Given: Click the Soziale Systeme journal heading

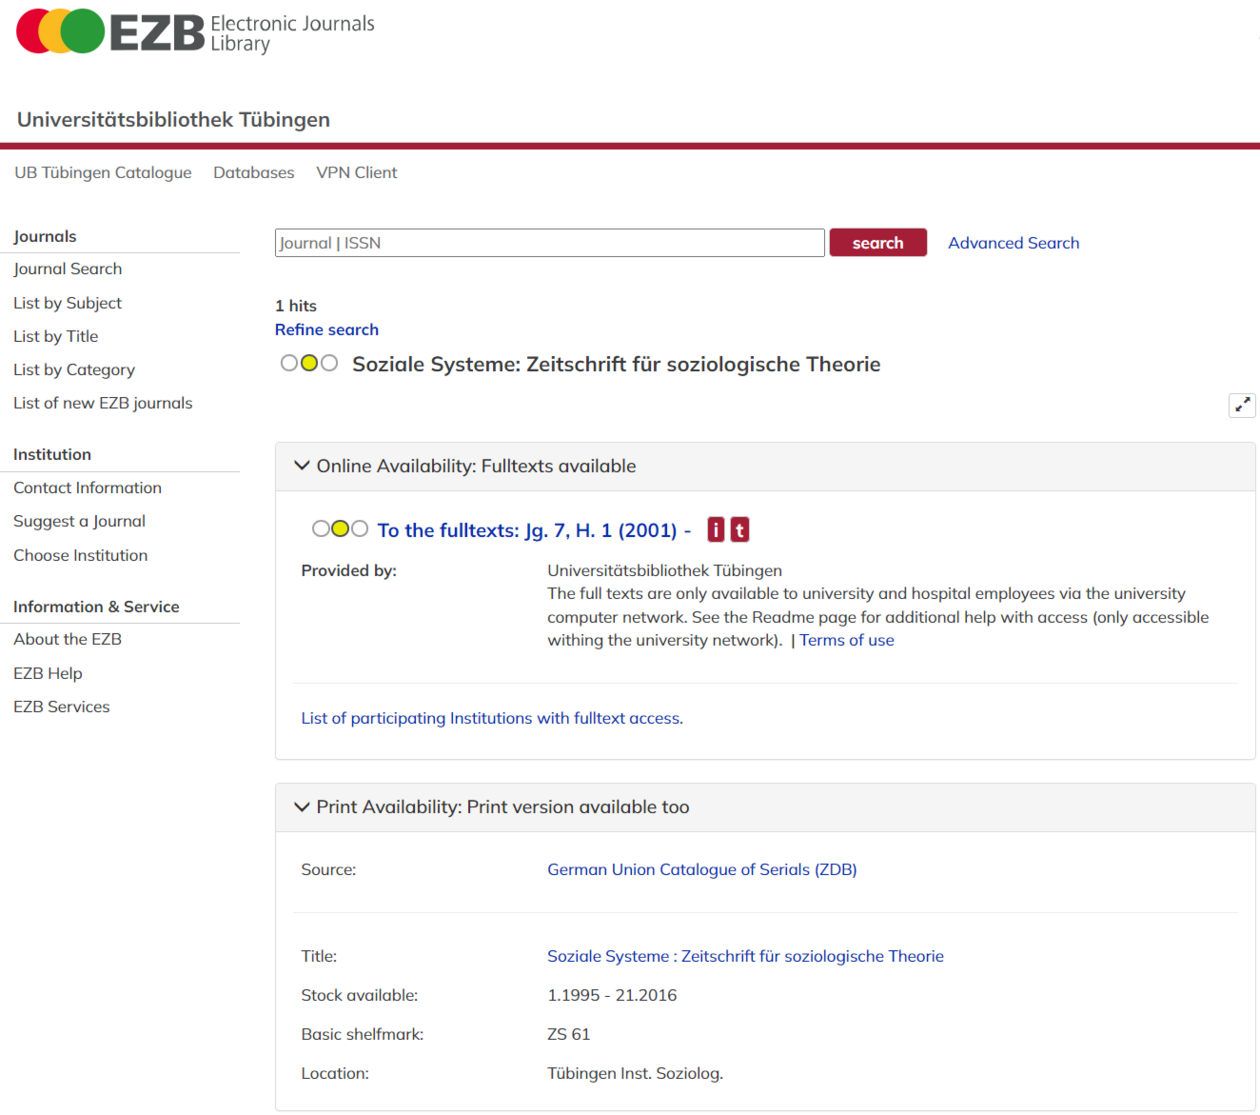Looking at the screenshot, I should (x=616, y=364).
